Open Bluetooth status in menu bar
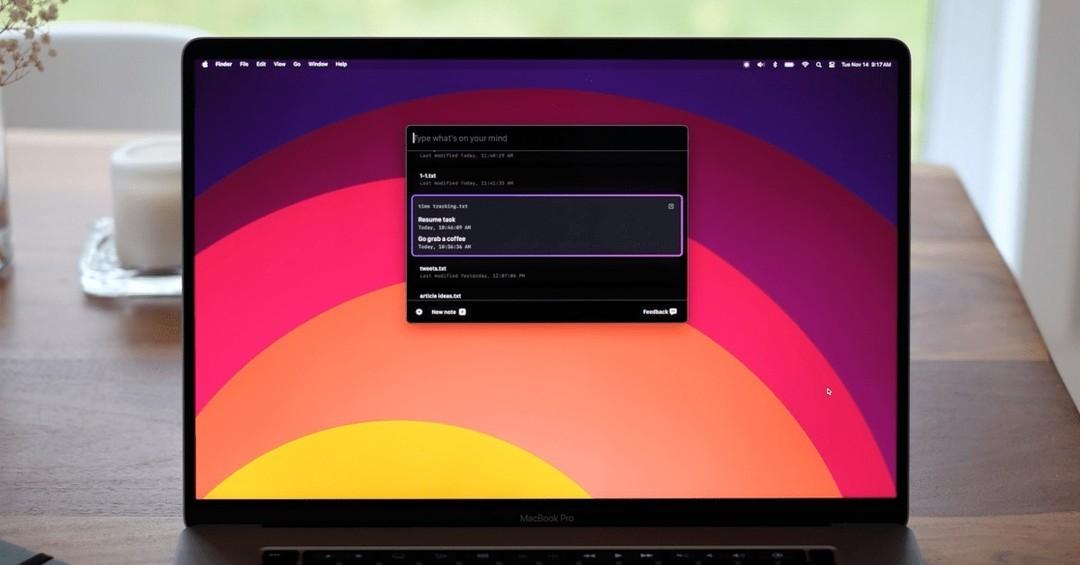The height and width of the screenshot is (565, 1080). pyautogui.click(x=774, y=64)
